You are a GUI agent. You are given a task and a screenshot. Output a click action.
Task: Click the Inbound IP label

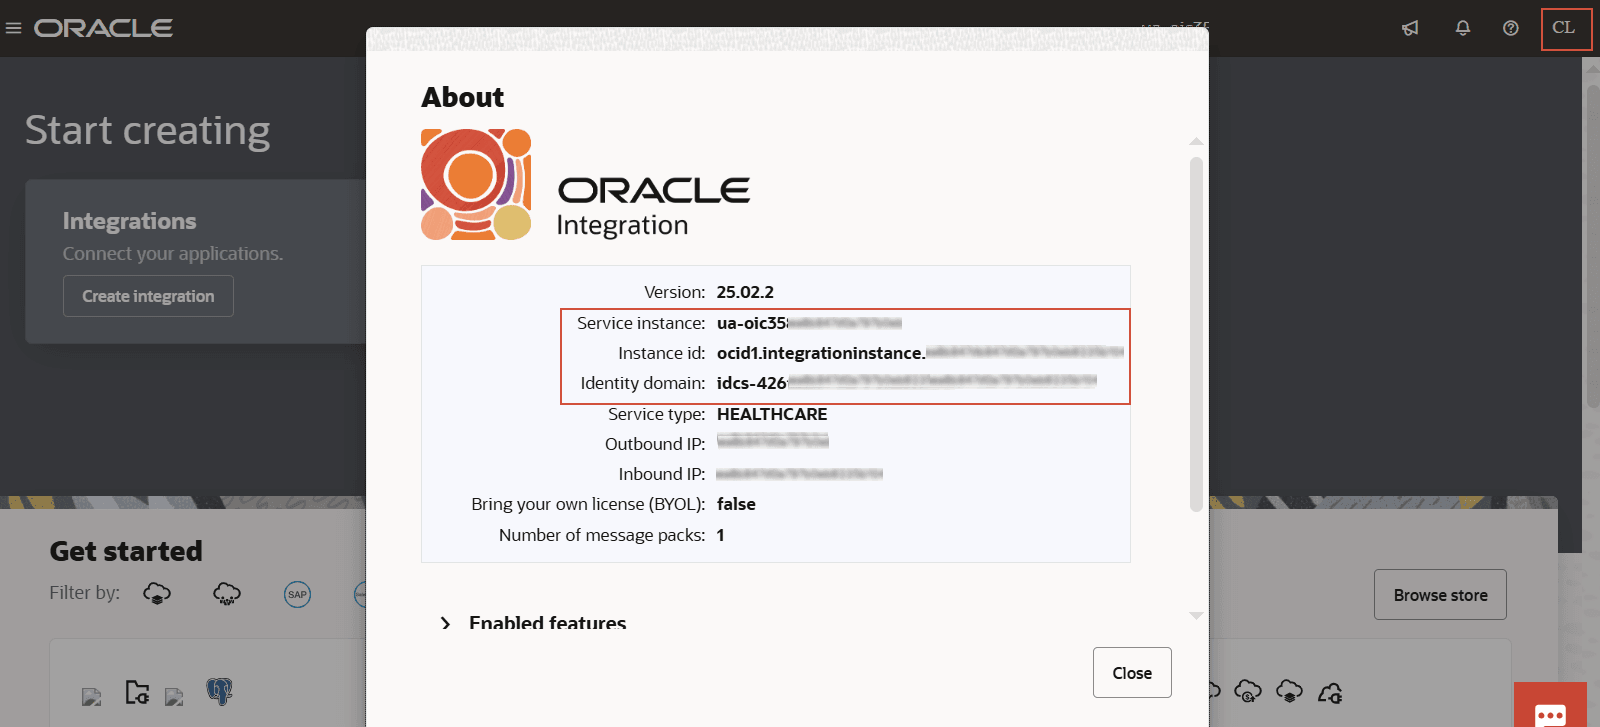pos(662,474)
